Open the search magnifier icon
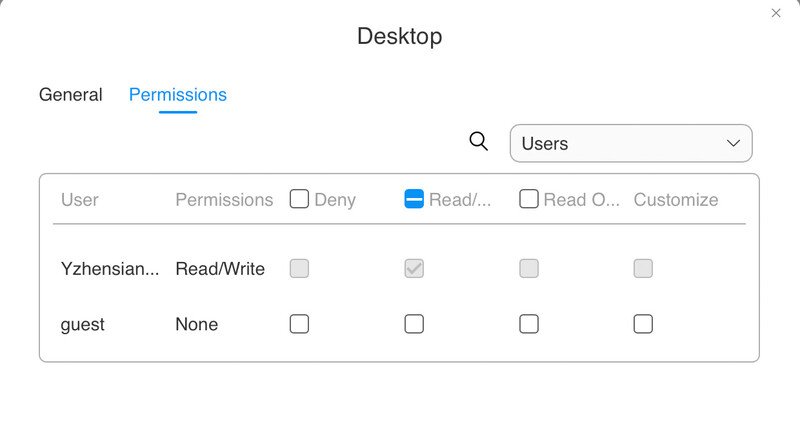 pyautogui.click(x=479, y=141)
